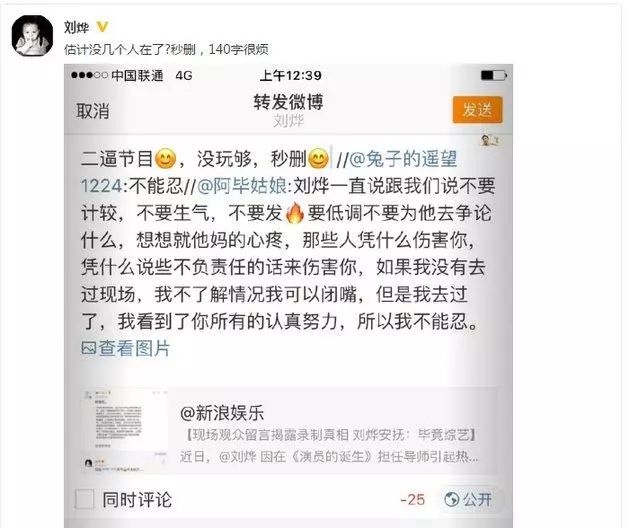
Task: Click Liu Ye's profile avatar
Action: point(32,35)
